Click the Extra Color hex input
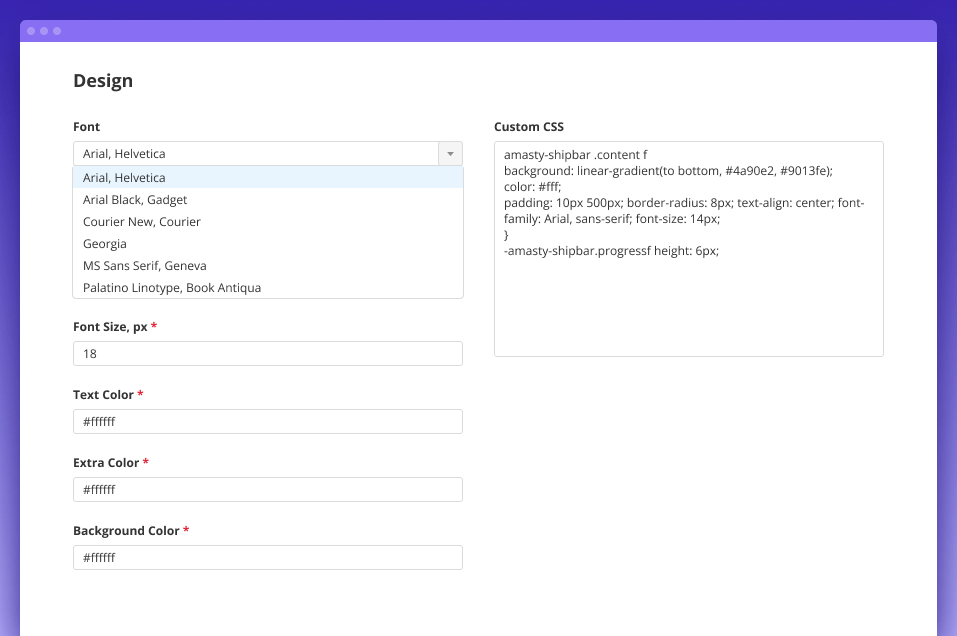957x636 pixels. click(267, 490)
